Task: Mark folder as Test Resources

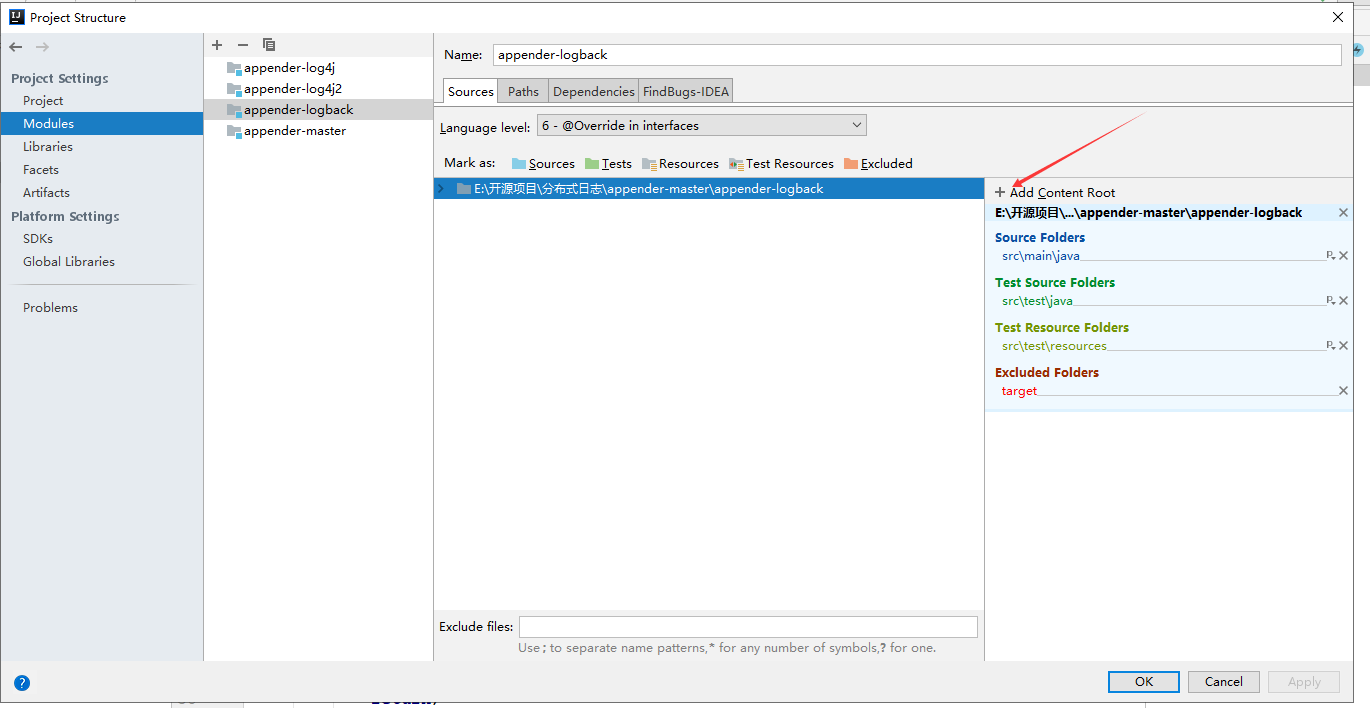Action: 781,164
